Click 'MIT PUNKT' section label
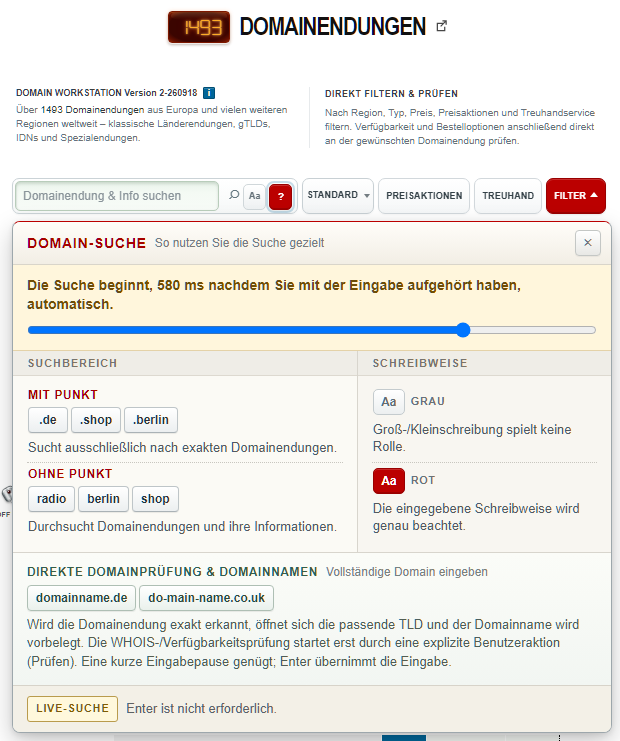This screenshot has width=620, height=741. (63, 395)
